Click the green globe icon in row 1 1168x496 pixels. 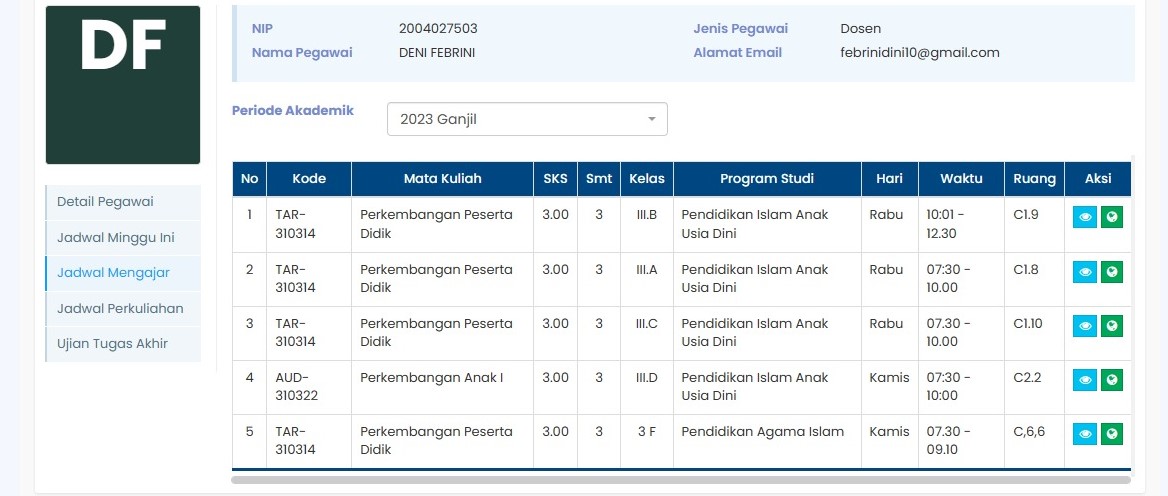tap(1112, 217)
